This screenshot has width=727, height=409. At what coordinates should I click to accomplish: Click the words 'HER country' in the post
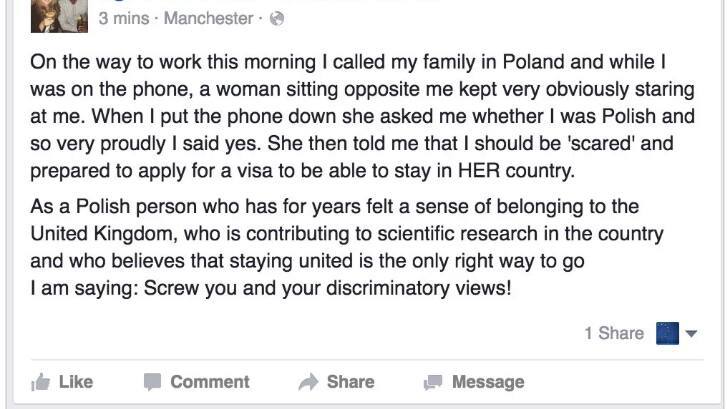point(516,171)
